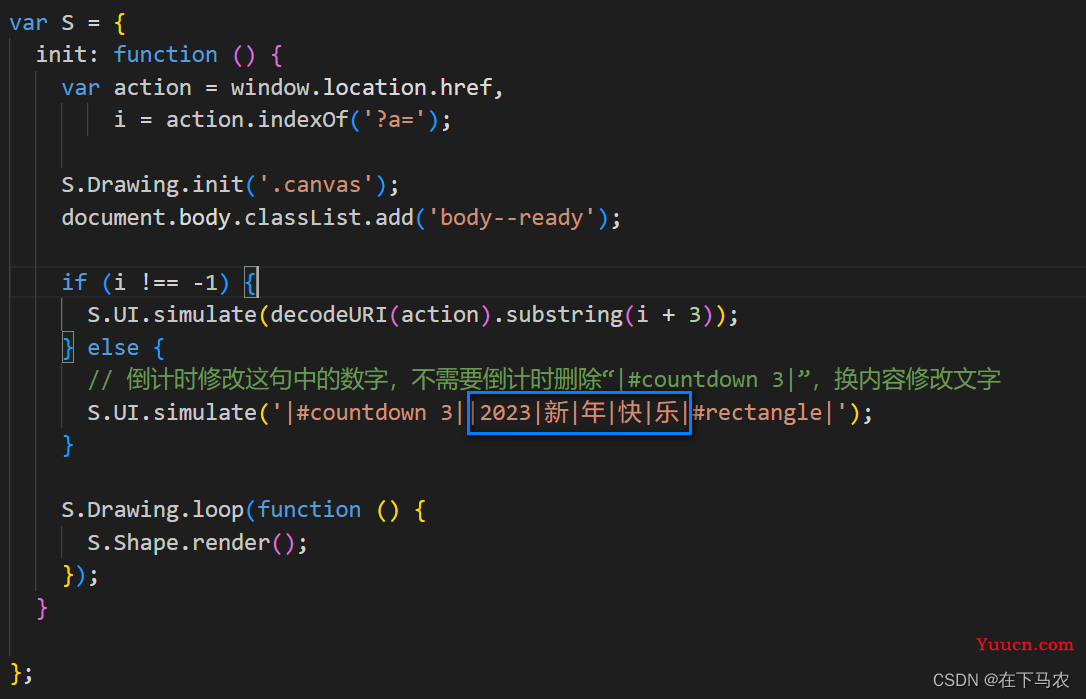Click the substring(i + 3) call
Screen dimensions: 1086x699
pos(609,315)
